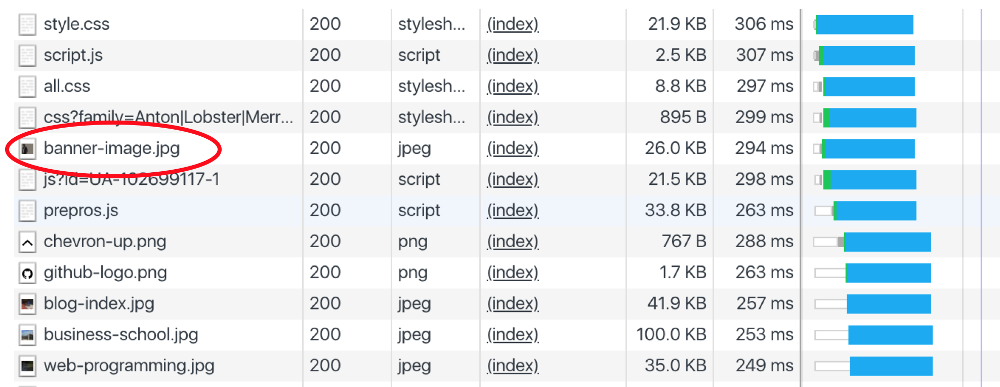Open the (index) initiator for banner-image.jpg
Screen dimensions: 1000x387
pos(513,149)
